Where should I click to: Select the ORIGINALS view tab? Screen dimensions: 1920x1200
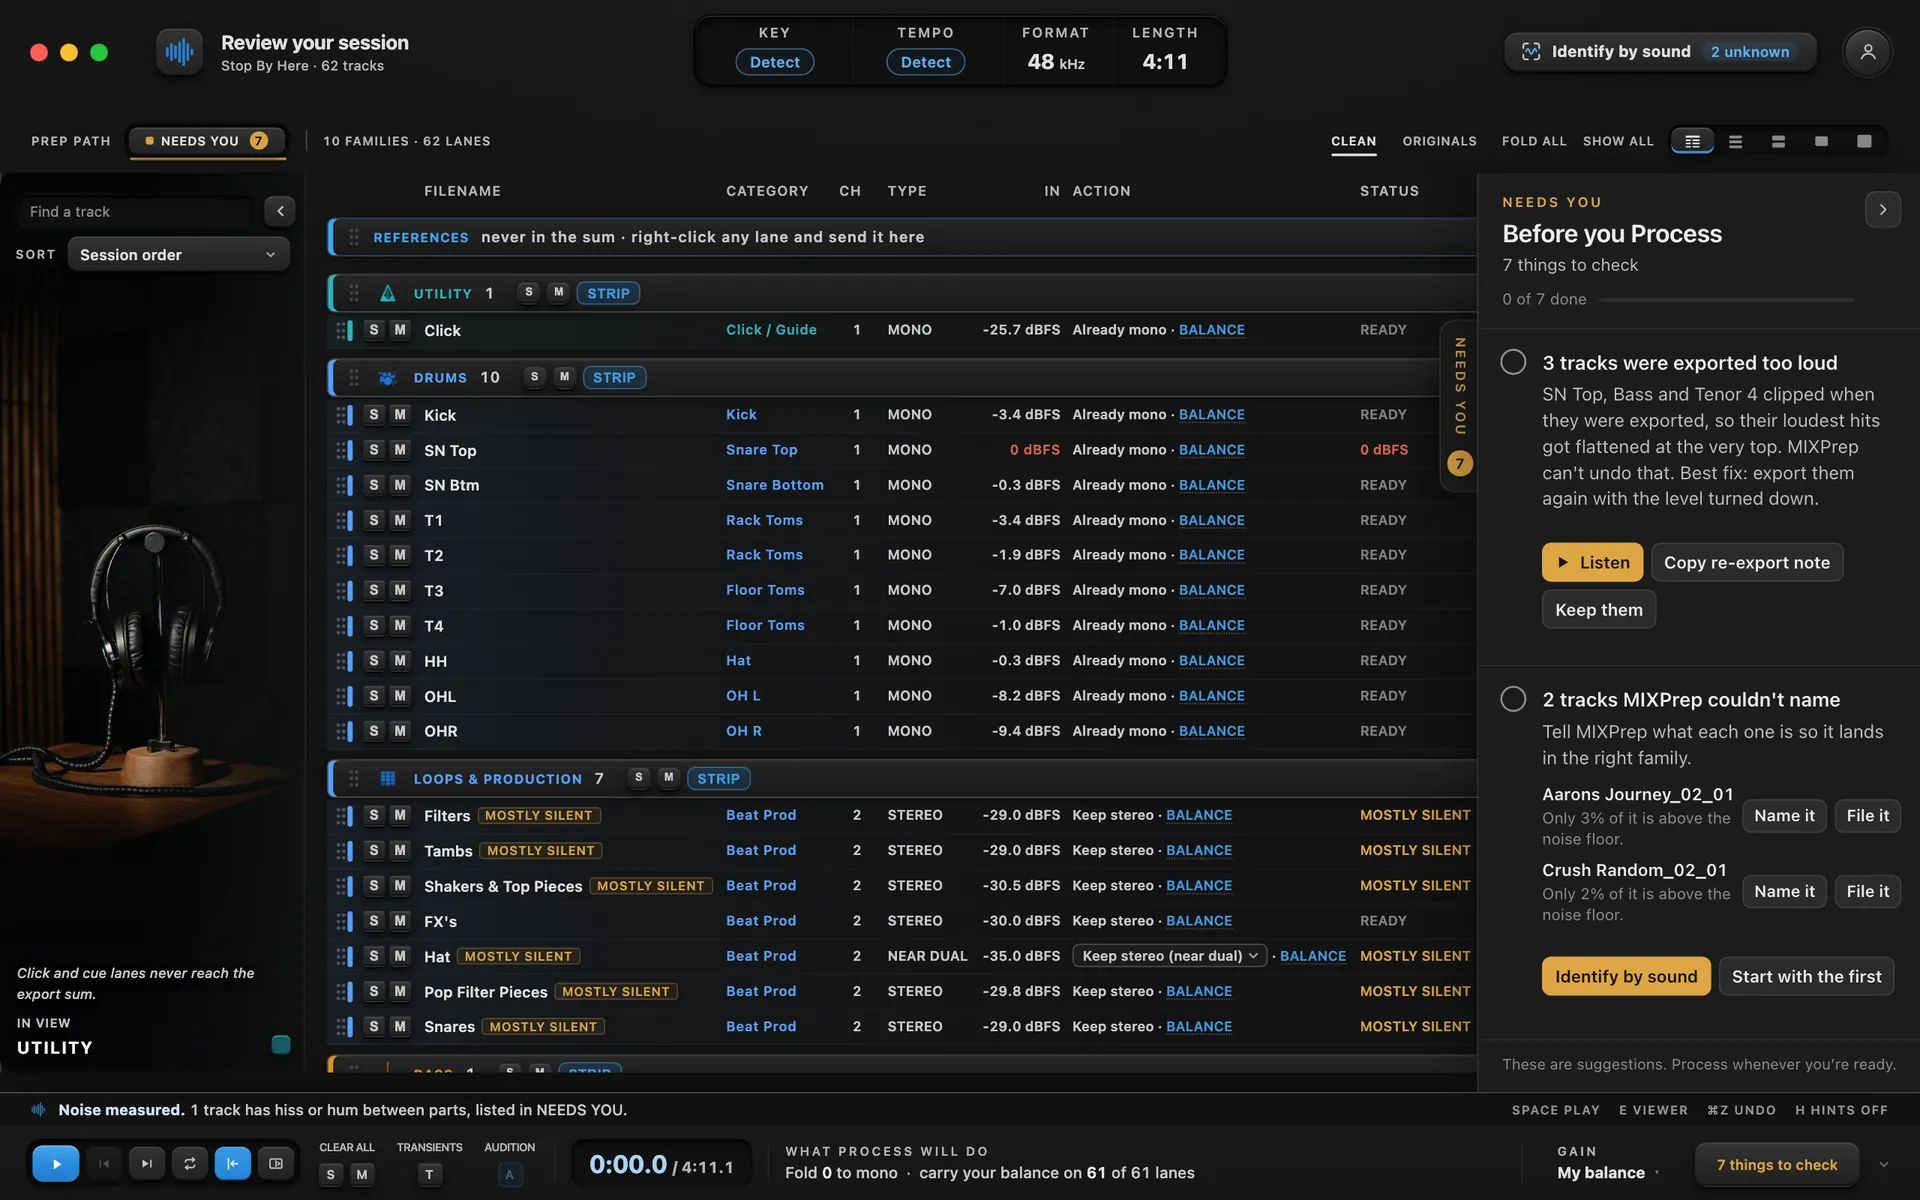(x=1439, y=141)
